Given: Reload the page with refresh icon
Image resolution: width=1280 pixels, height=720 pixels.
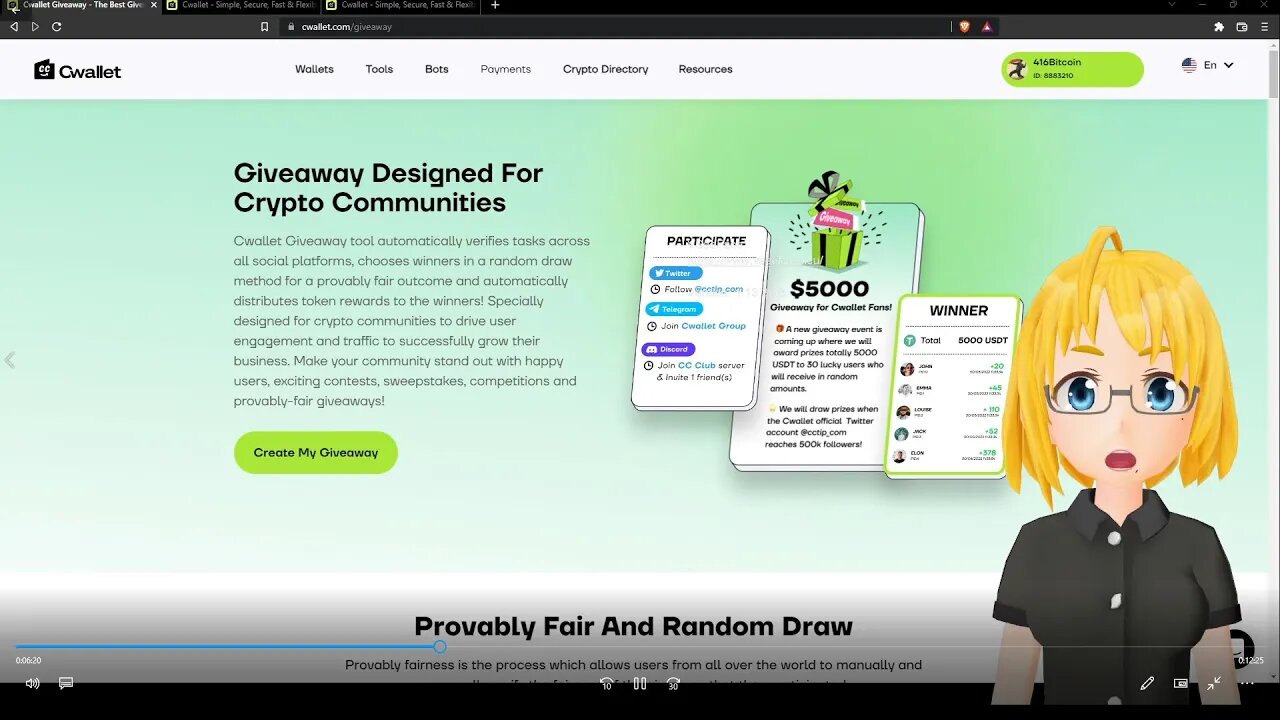Looking at the screenshot, I should point(57,27).
